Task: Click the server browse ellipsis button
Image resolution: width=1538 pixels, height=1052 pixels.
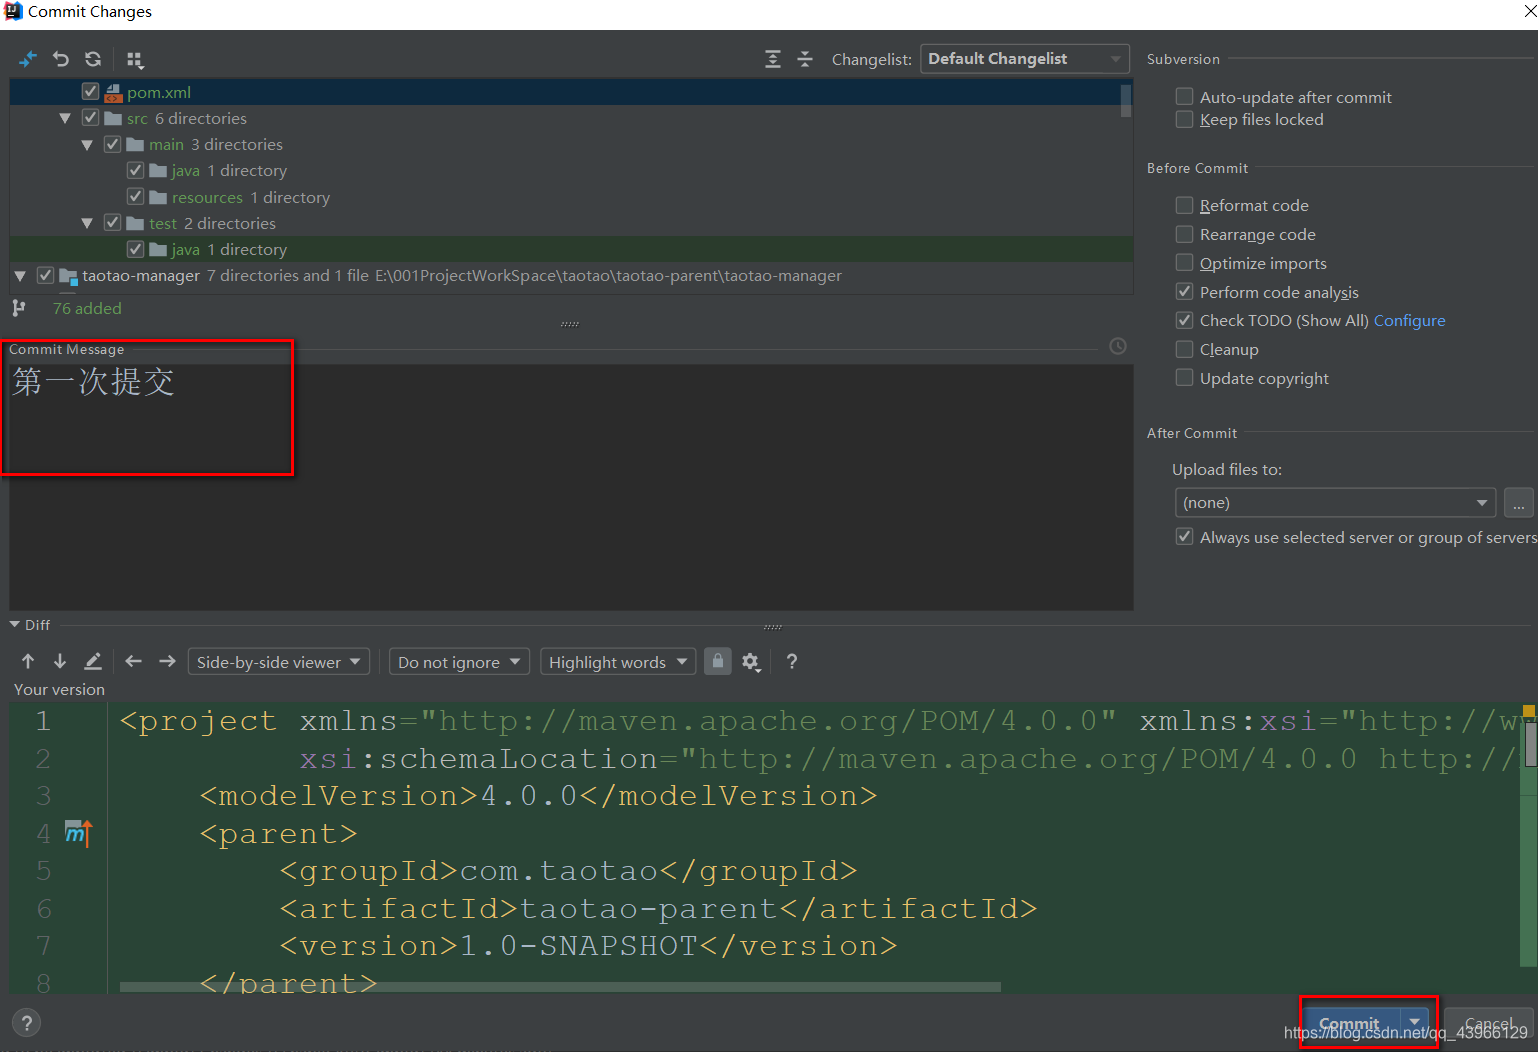Action: 1518,502
